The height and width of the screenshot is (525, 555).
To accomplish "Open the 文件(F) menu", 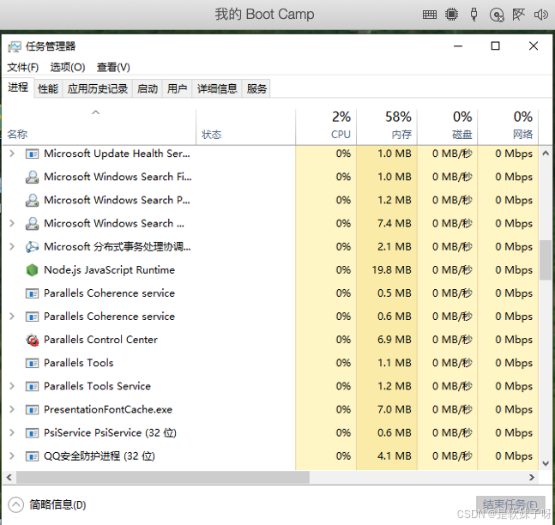I will point(23,67).
